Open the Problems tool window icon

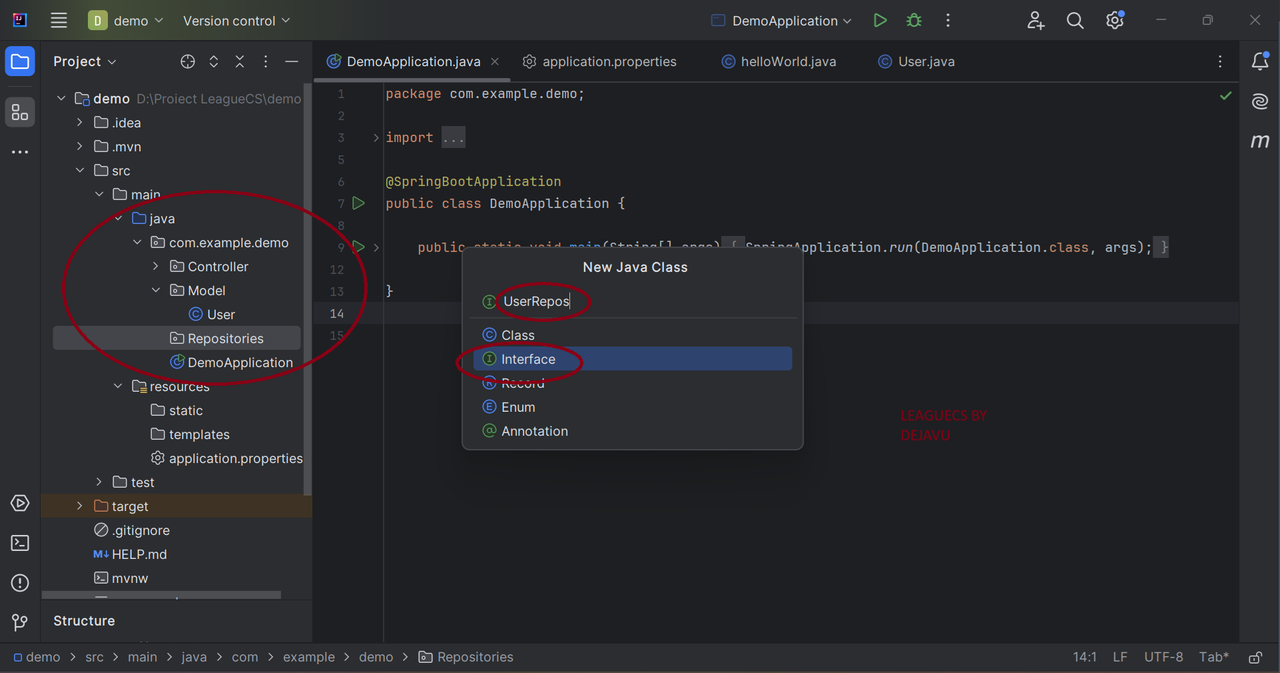(x=20, y=583)
